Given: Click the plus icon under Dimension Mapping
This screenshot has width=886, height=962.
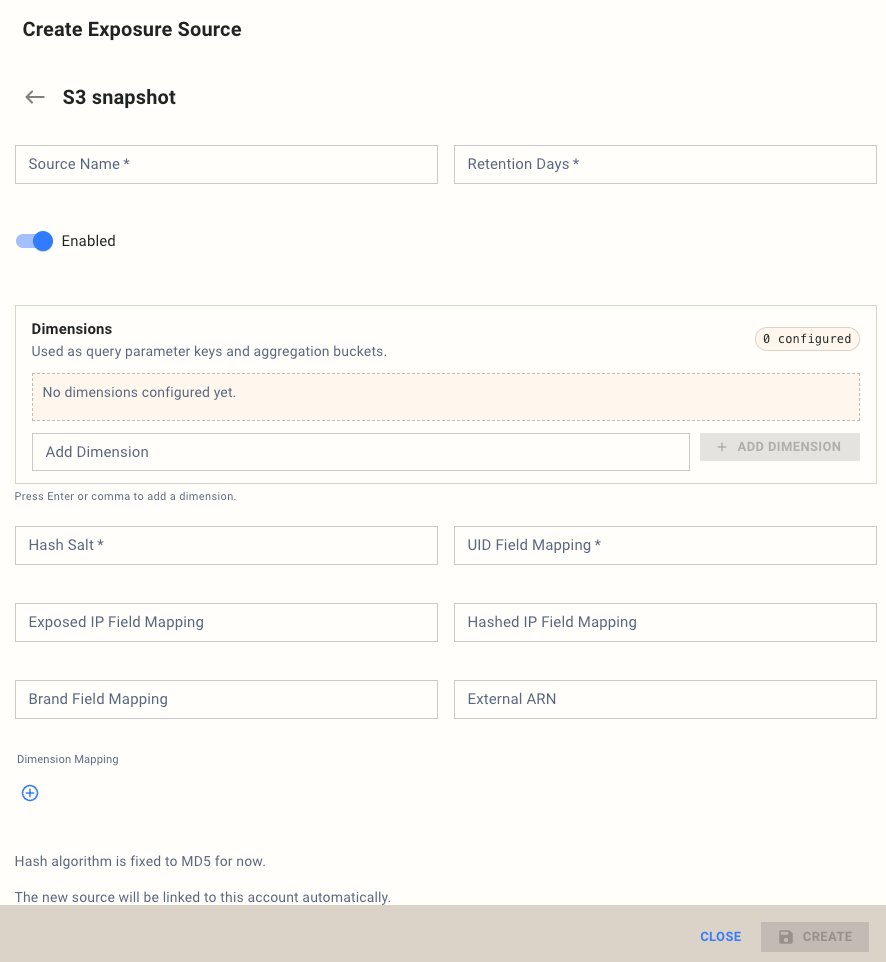Looking at the screenshot, I should (30, 793).
